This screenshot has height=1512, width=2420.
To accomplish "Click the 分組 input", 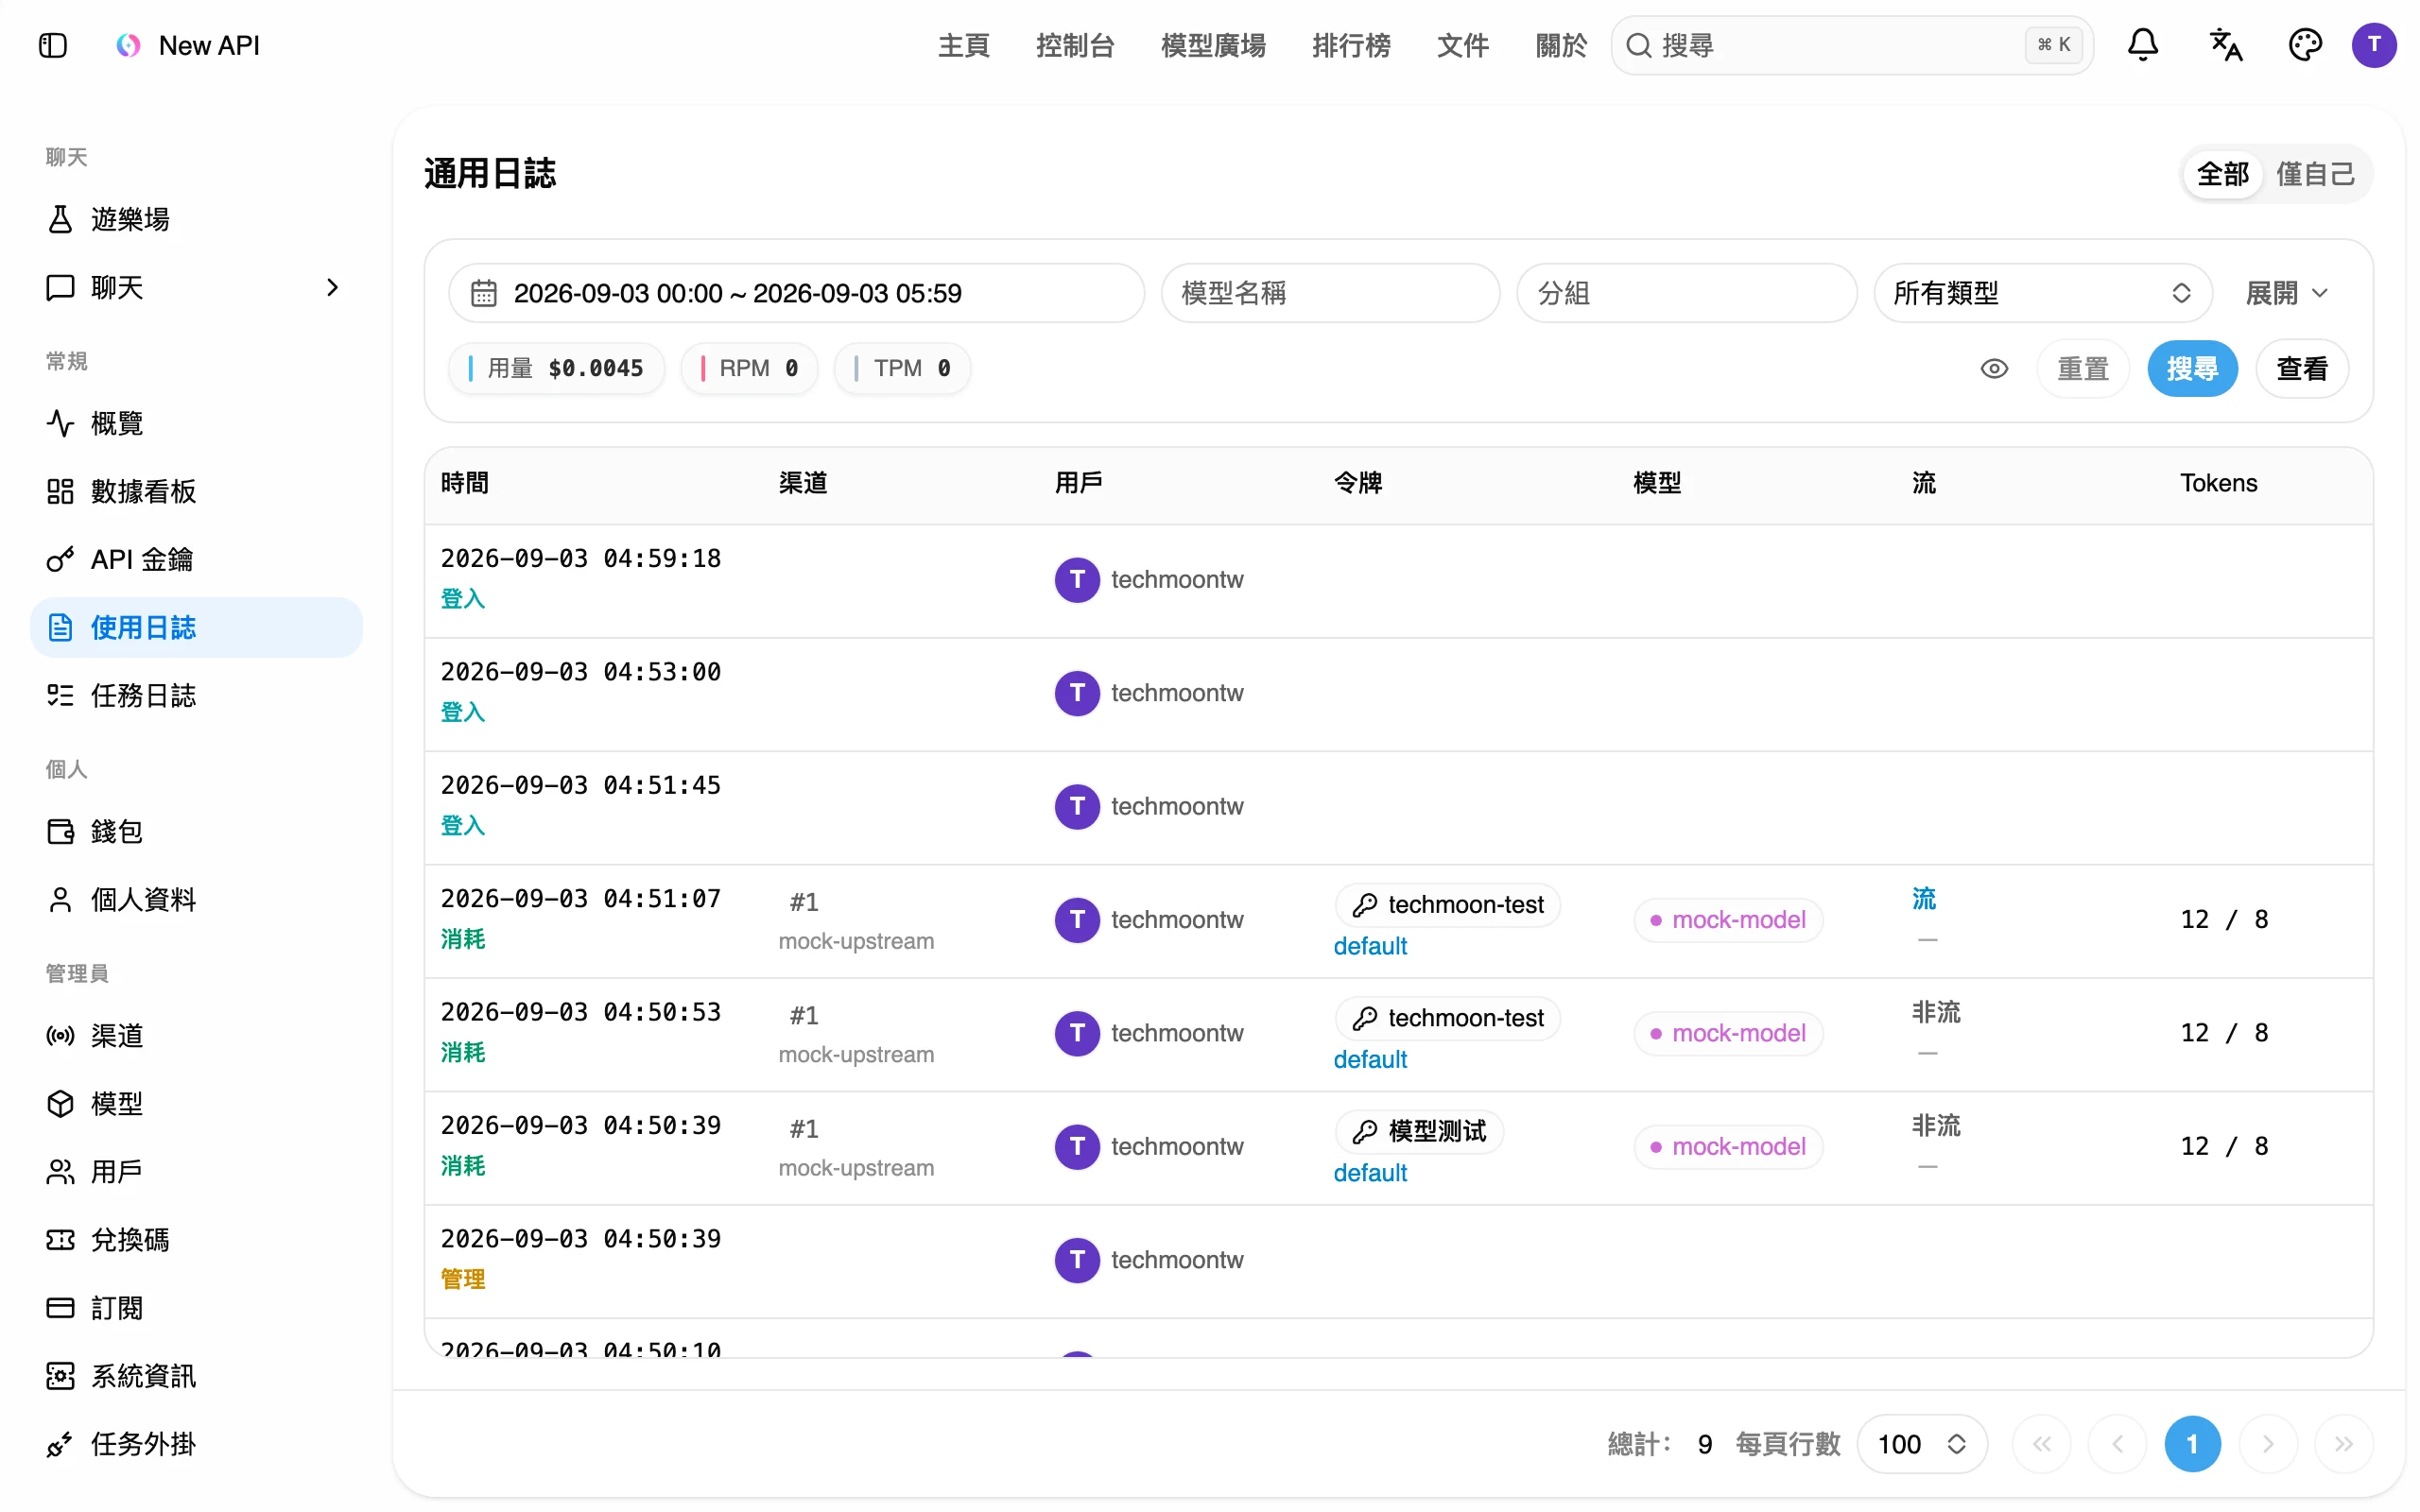I will tap(1686, 293).
